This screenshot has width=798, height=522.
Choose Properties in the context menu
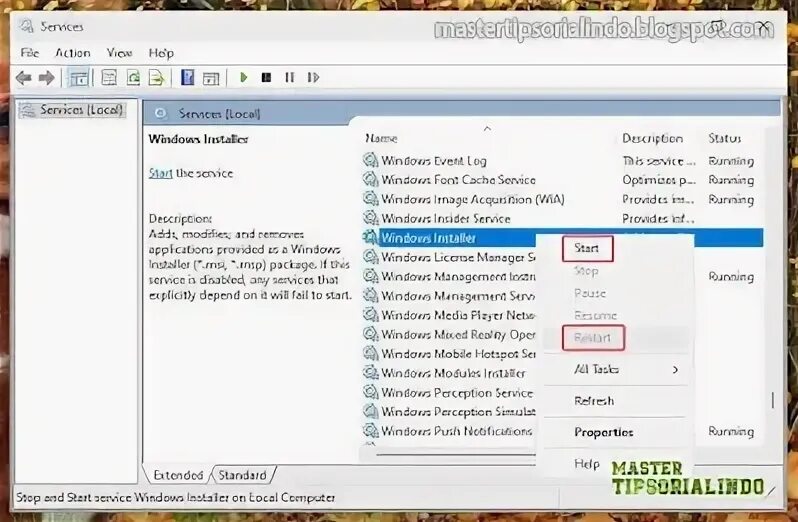coord(604,432)
